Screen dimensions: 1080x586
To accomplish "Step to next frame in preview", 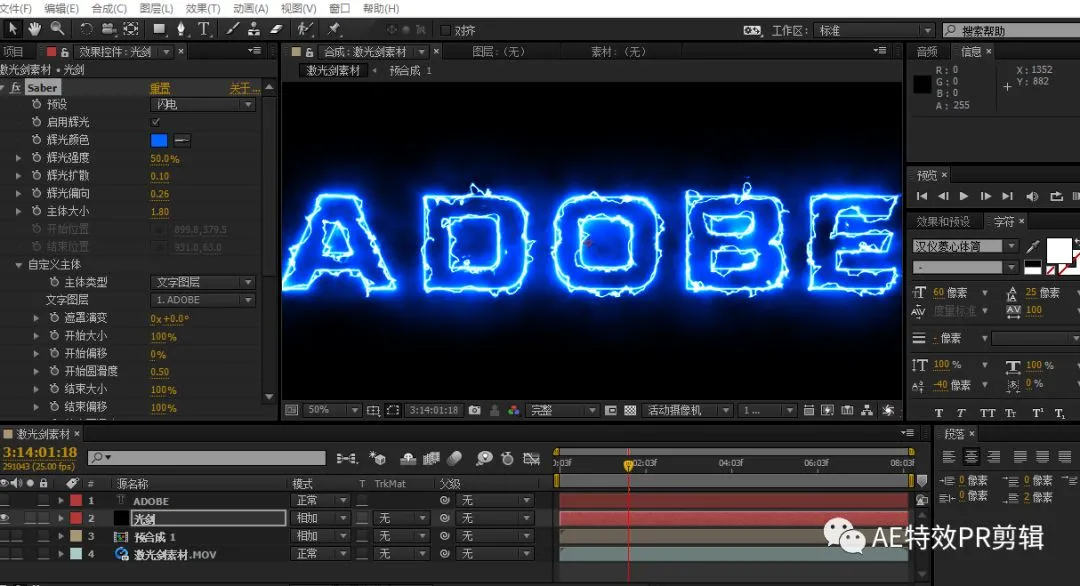I will click(986, 196).
